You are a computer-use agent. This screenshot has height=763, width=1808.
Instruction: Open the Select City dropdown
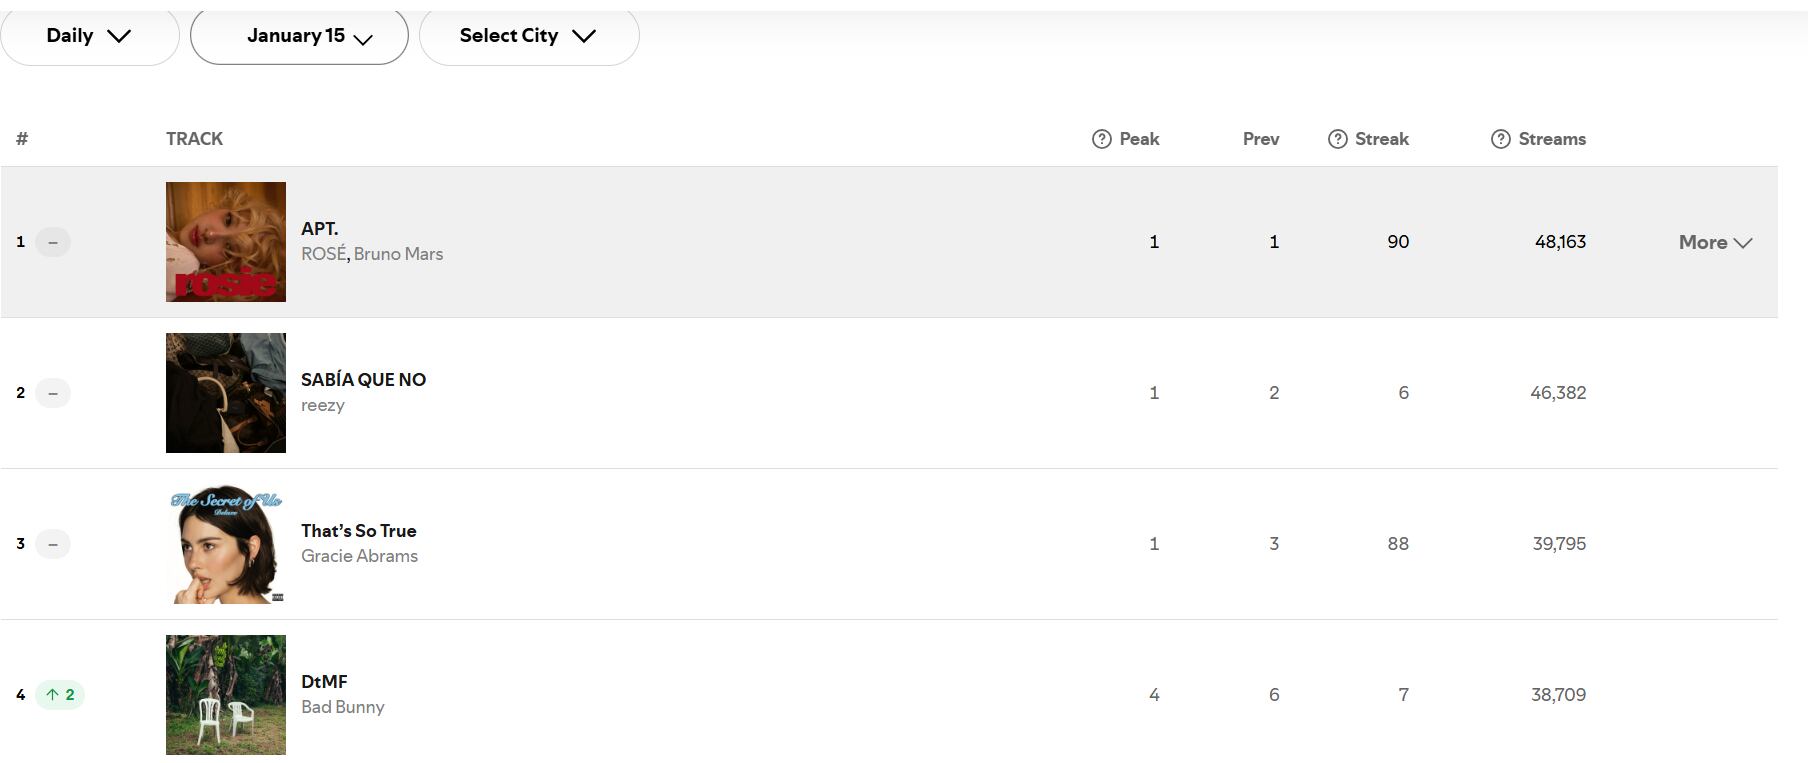tap(528, 36)
